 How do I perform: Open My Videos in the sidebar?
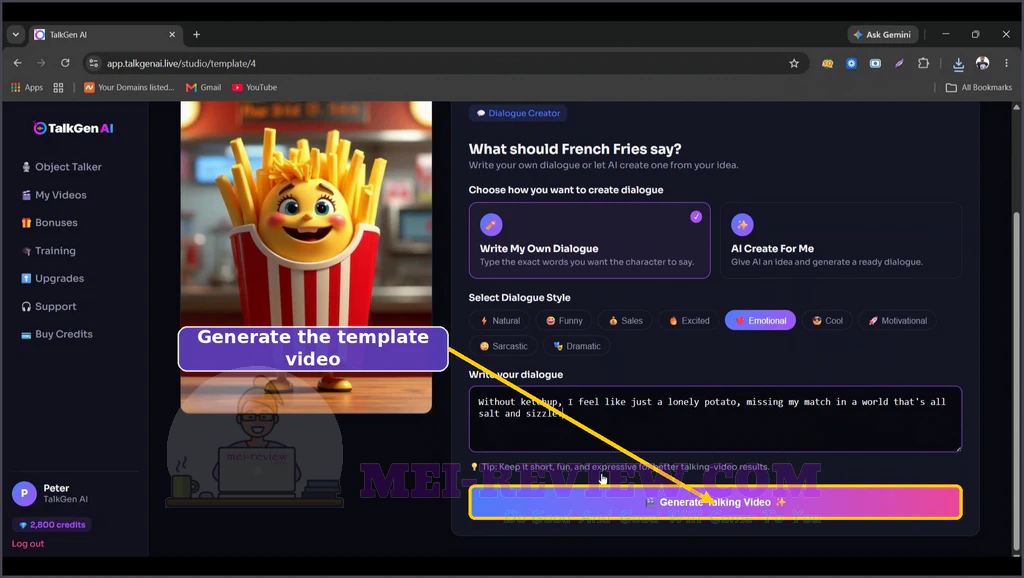tap(54, 195)
